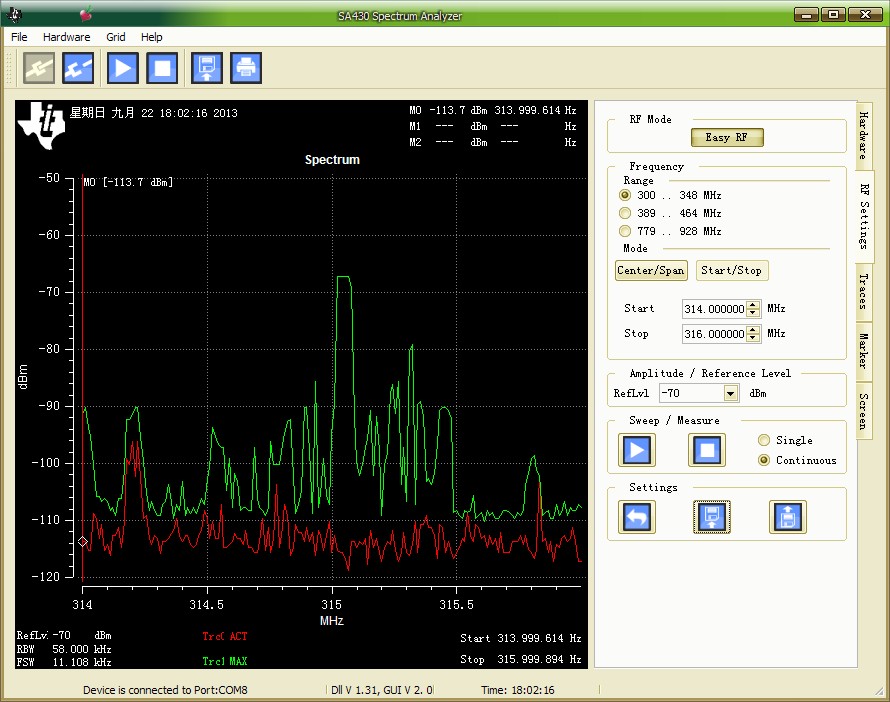Choose Single sweep mode
This screenshot has width=890, height=702.
click(x=765, y=440)
